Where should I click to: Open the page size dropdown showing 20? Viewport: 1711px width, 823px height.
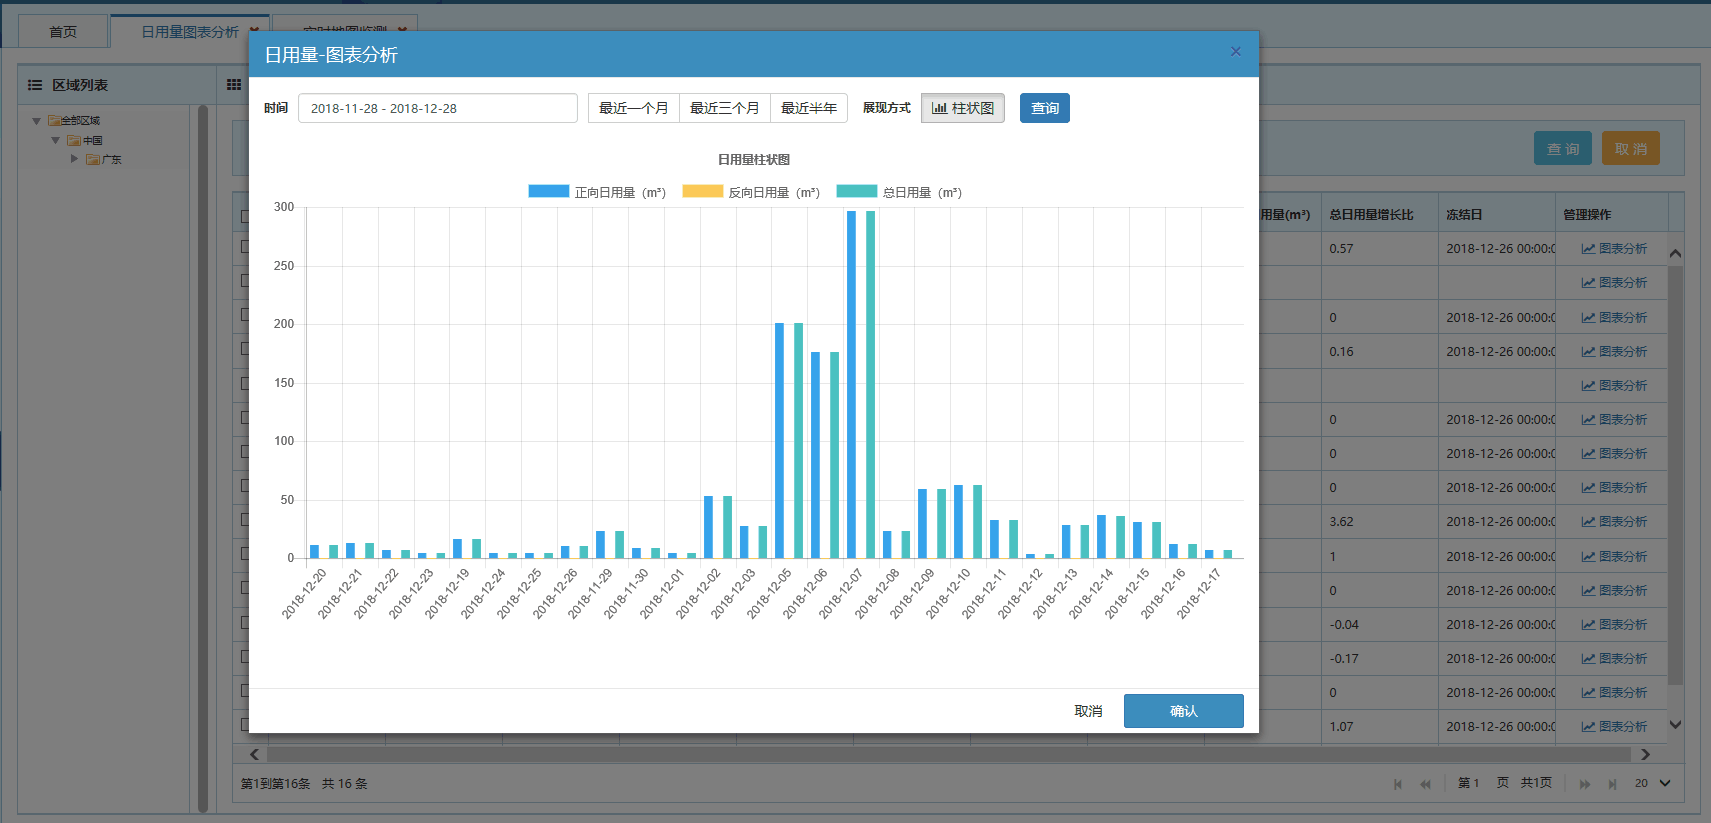click(1652, 783)
